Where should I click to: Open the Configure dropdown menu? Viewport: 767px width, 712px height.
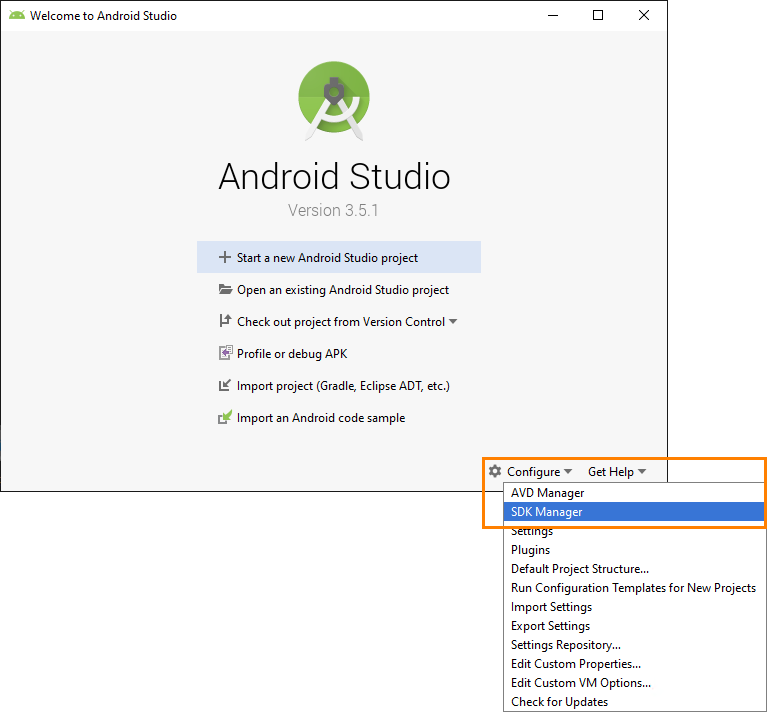click(539, 472)
